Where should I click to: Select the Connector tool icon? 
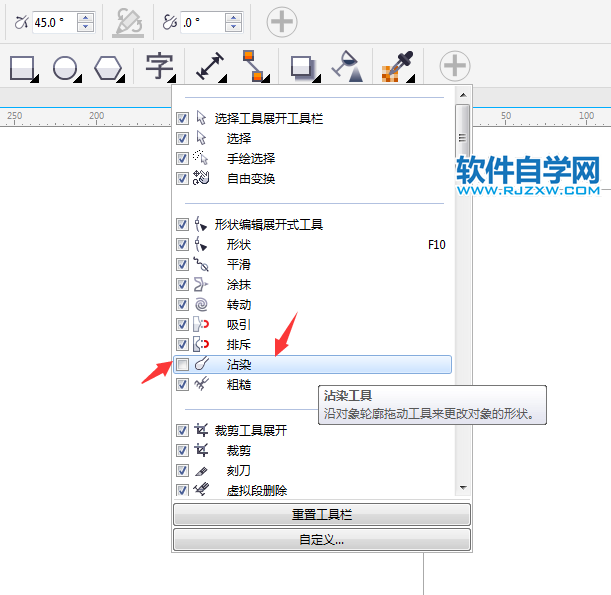253,65
